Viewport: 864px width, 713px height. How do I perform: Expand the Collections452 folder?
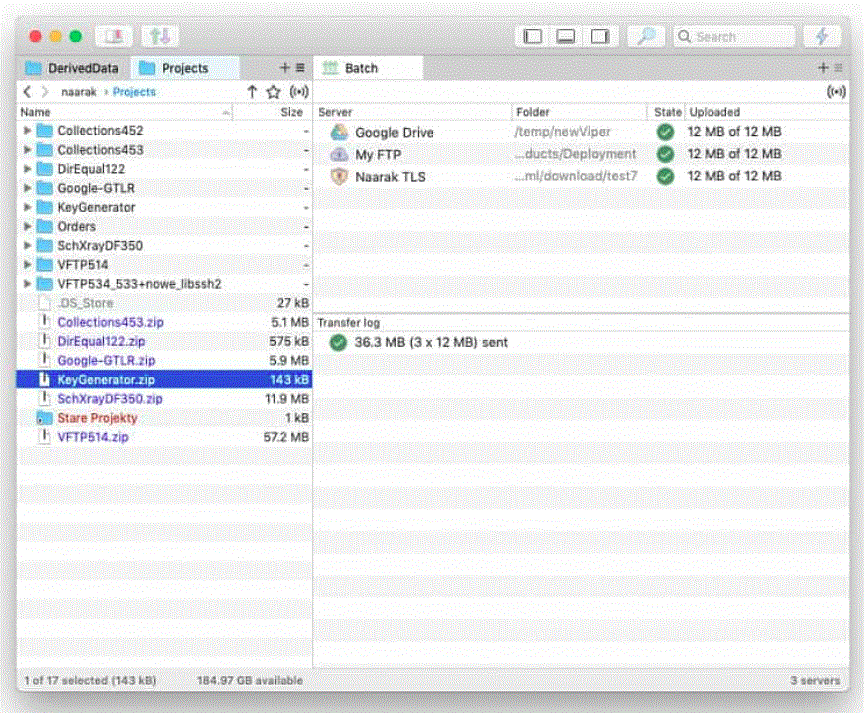pyautogui.click(x=27, y=131)
